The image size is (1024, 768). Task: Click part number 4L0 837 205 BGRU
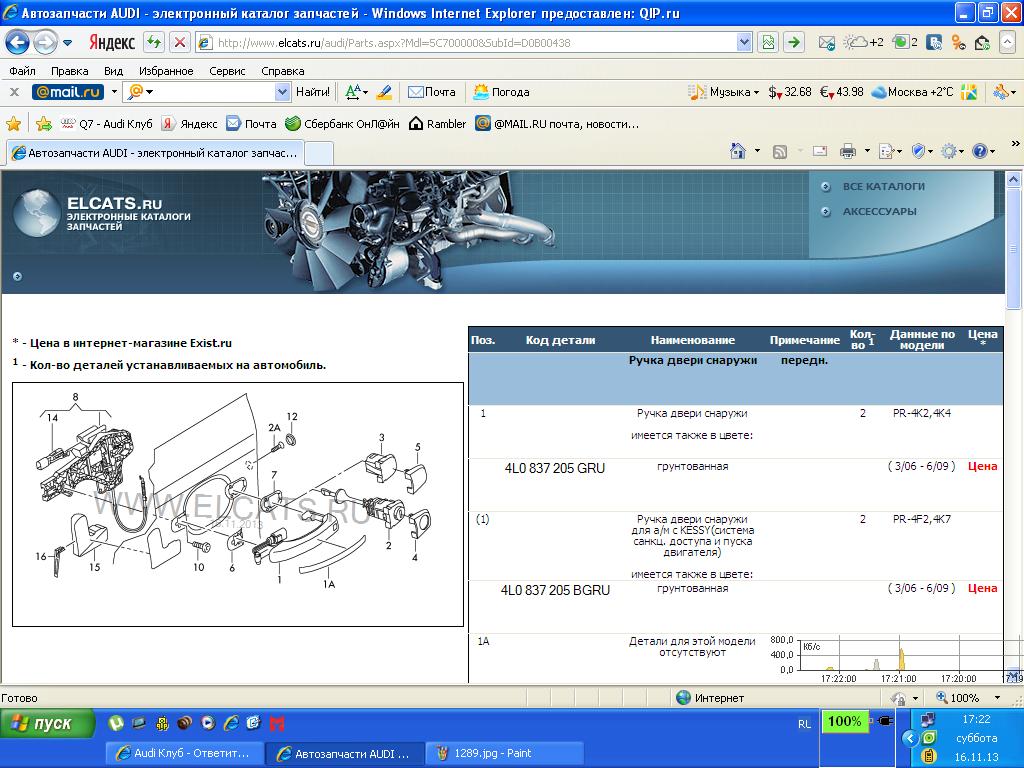[555, 590]
